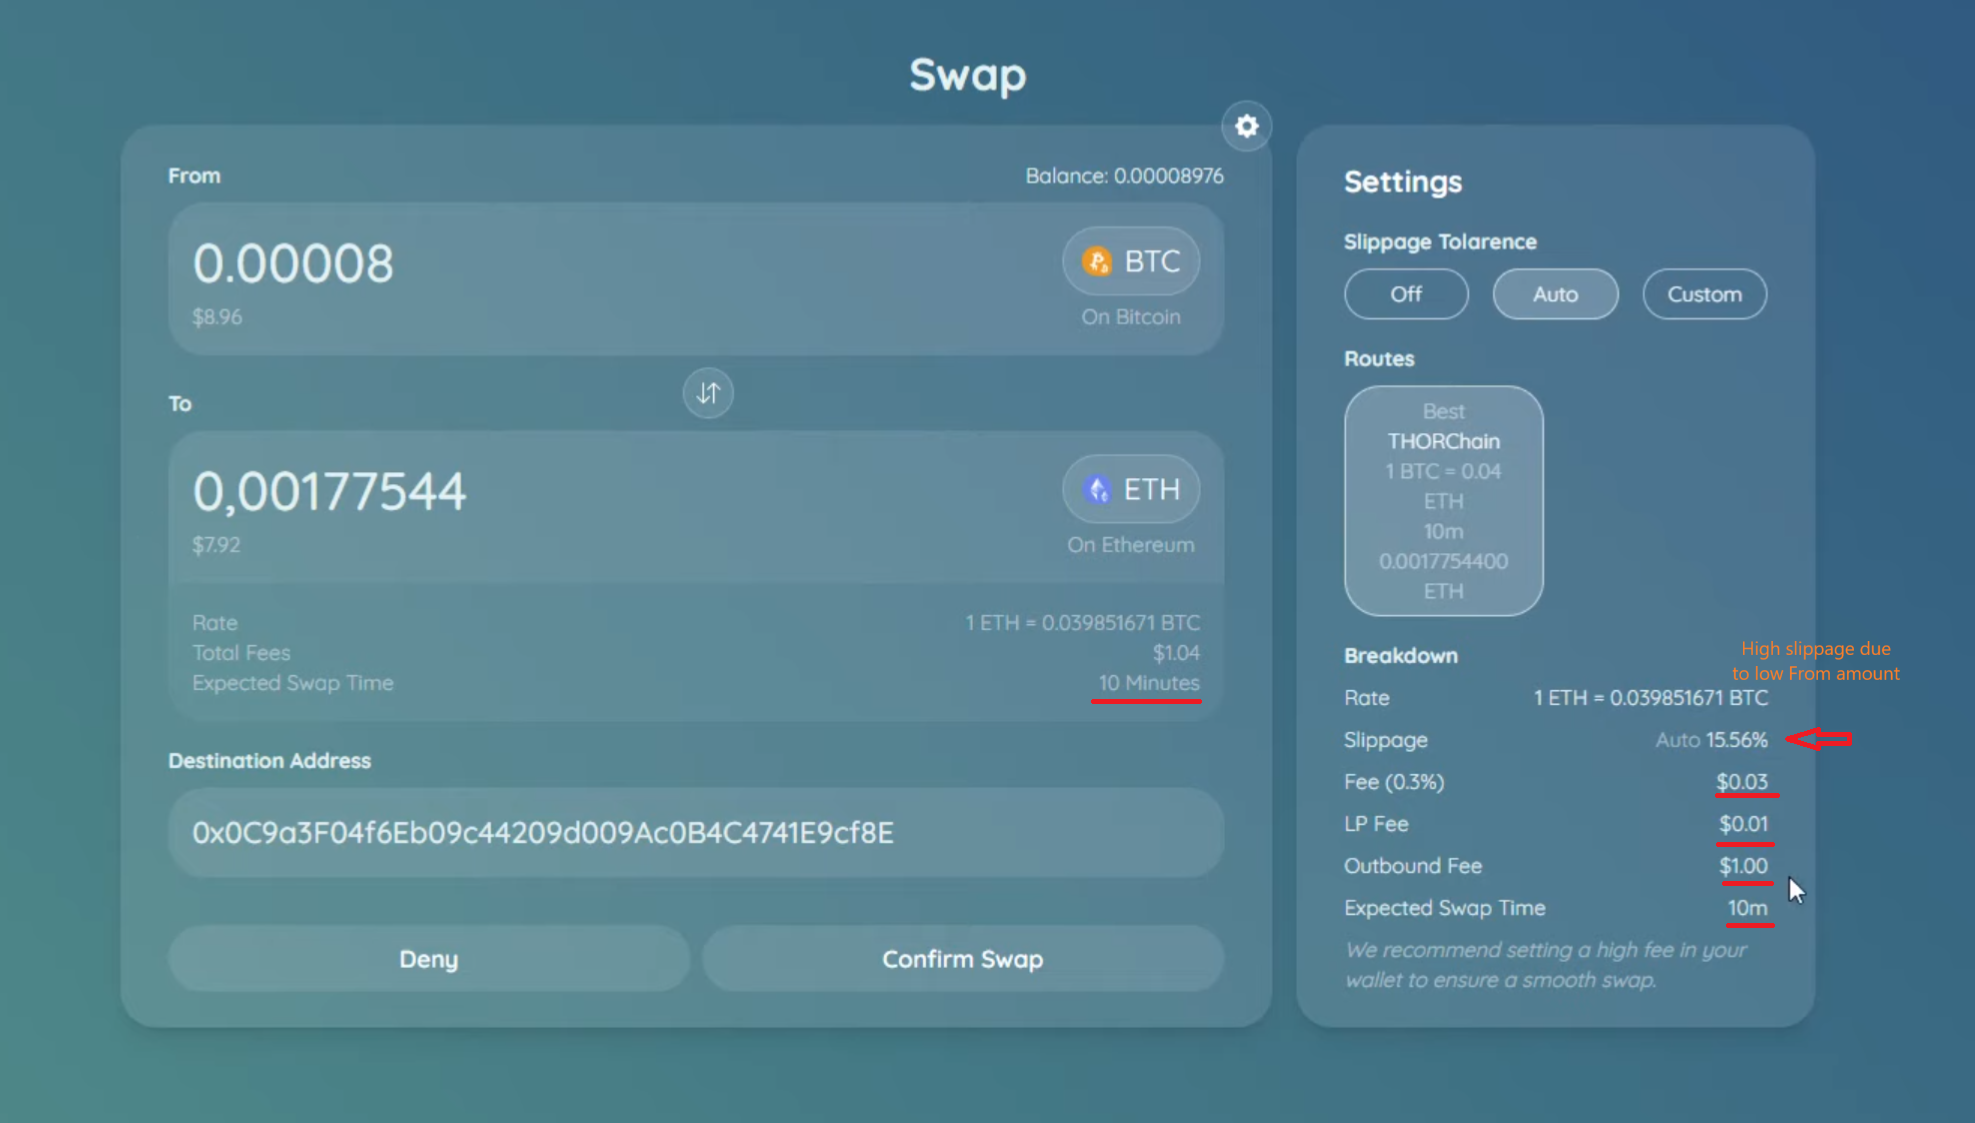Set slippage tolerance to Off
This screenshot has width=1975, height=1123.
click(x=1405, y=294)
